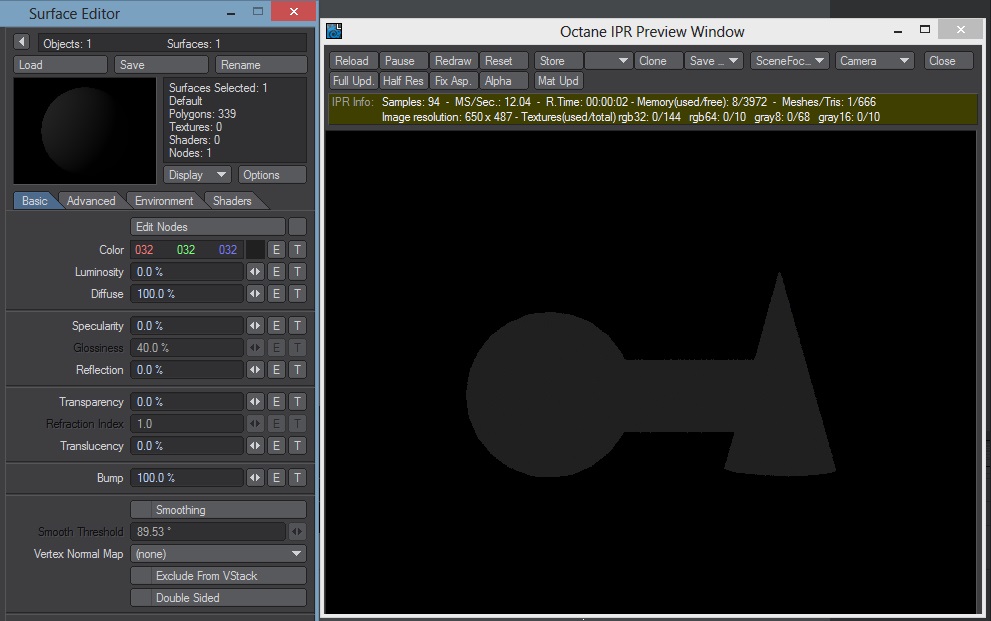Click the Diffuse mini-slider arrows

(x=255, y=294)
